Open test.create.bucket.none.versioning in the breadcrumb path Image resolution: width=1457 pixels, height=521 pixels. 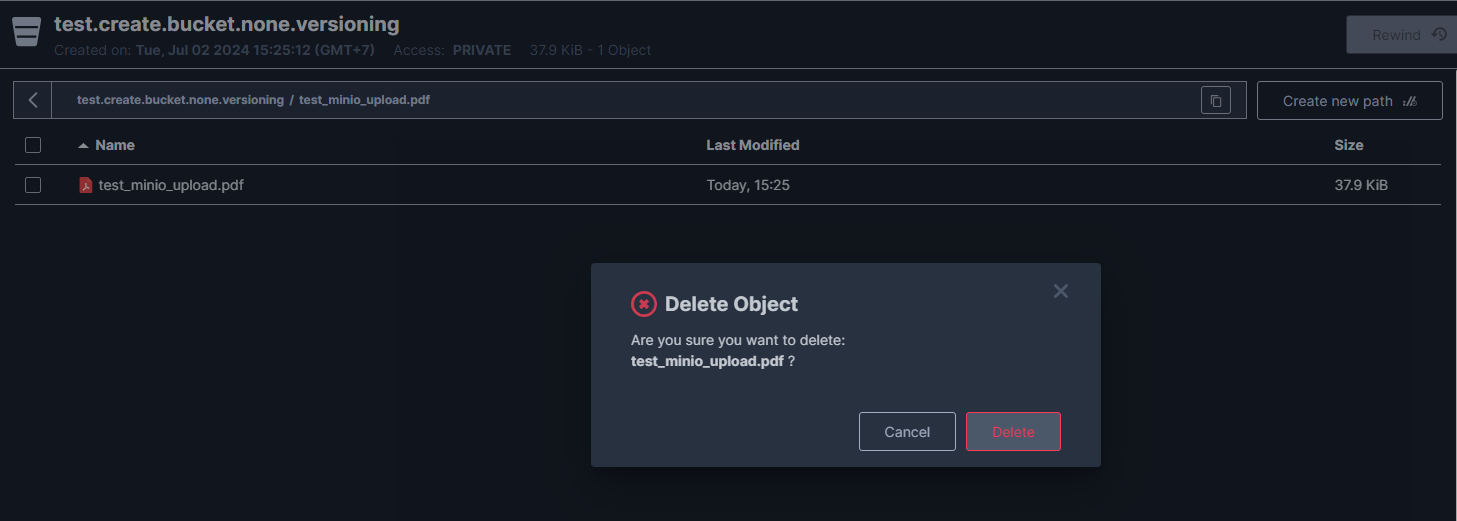tap(180, 100)
